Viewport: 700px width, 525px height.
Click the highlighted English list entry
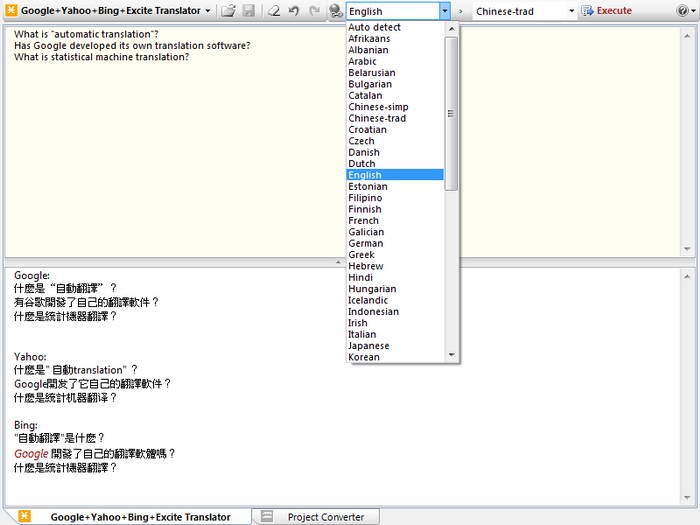point(395,175)
